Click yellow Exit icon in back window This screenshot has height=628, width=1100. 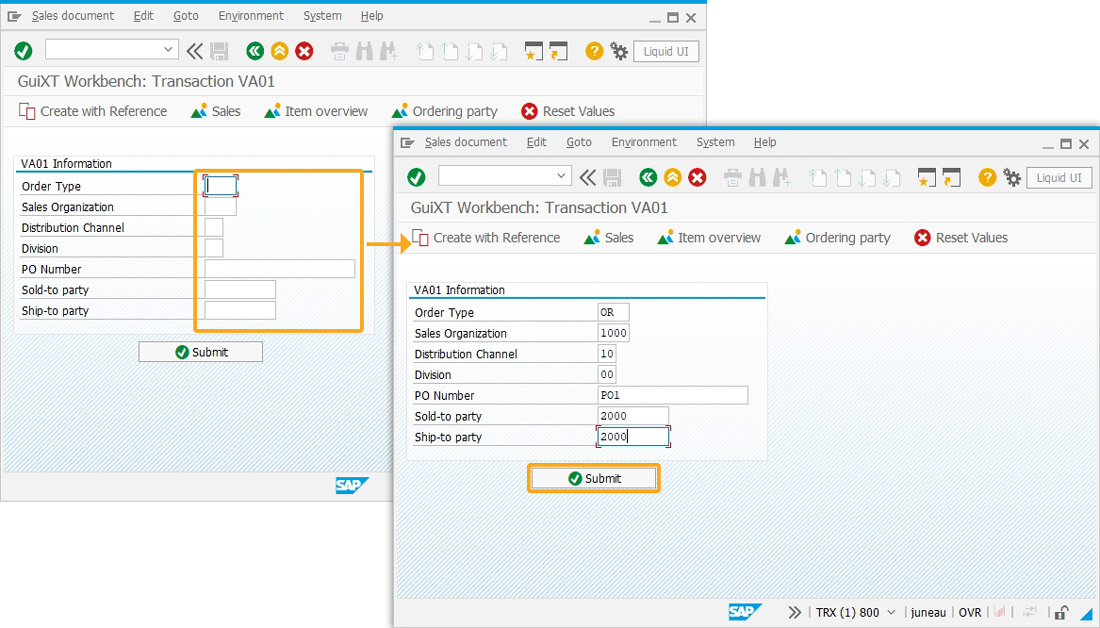click(280, 51)
